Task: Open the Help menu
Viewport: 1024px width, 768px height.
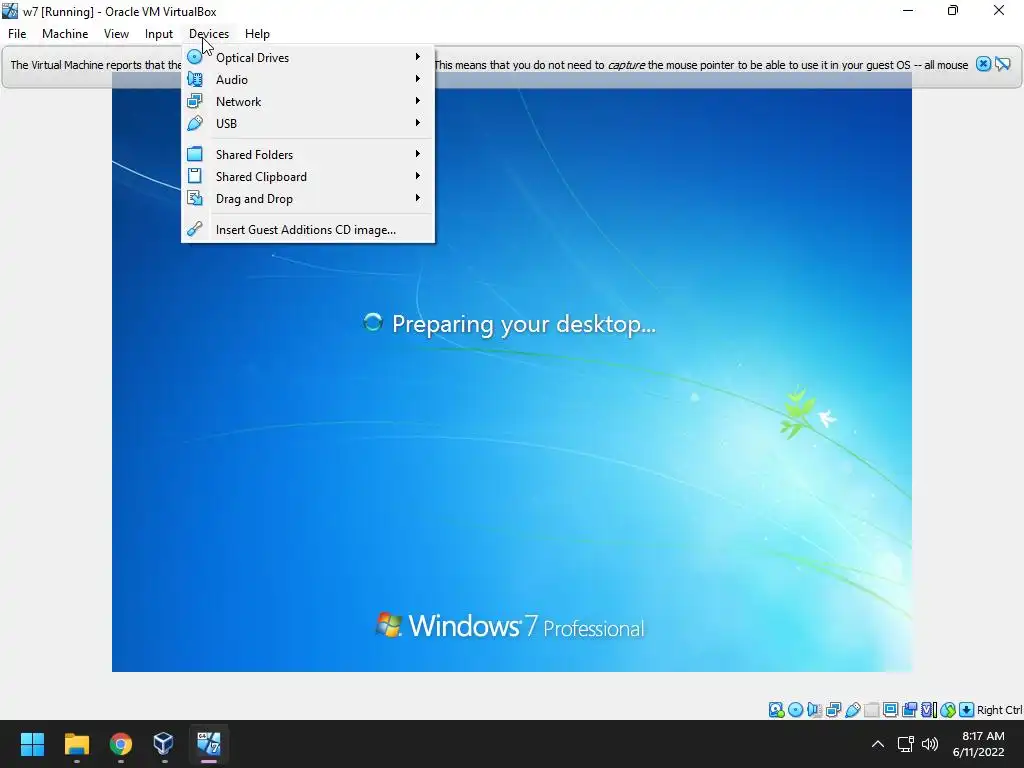Action: pyautogui.click(x=257, y=34)
